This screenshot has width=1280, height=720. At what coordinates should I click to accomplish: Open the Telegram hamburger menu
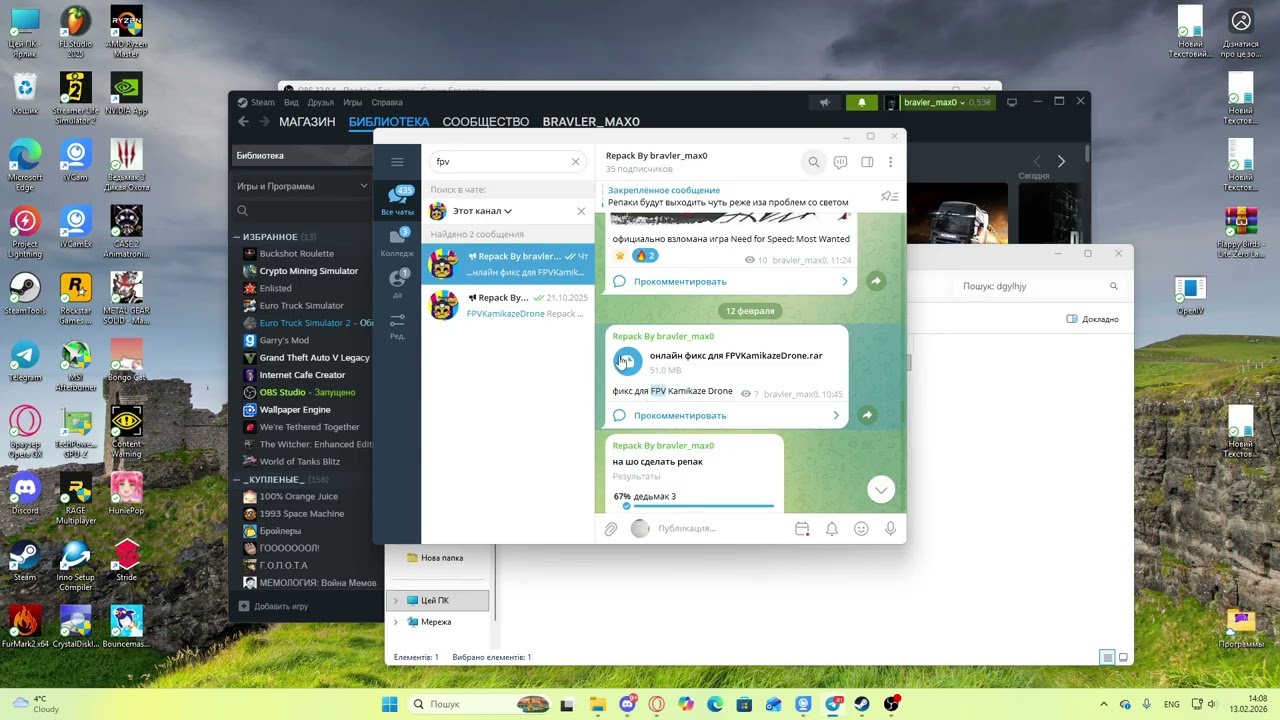(x=397, y=162)
